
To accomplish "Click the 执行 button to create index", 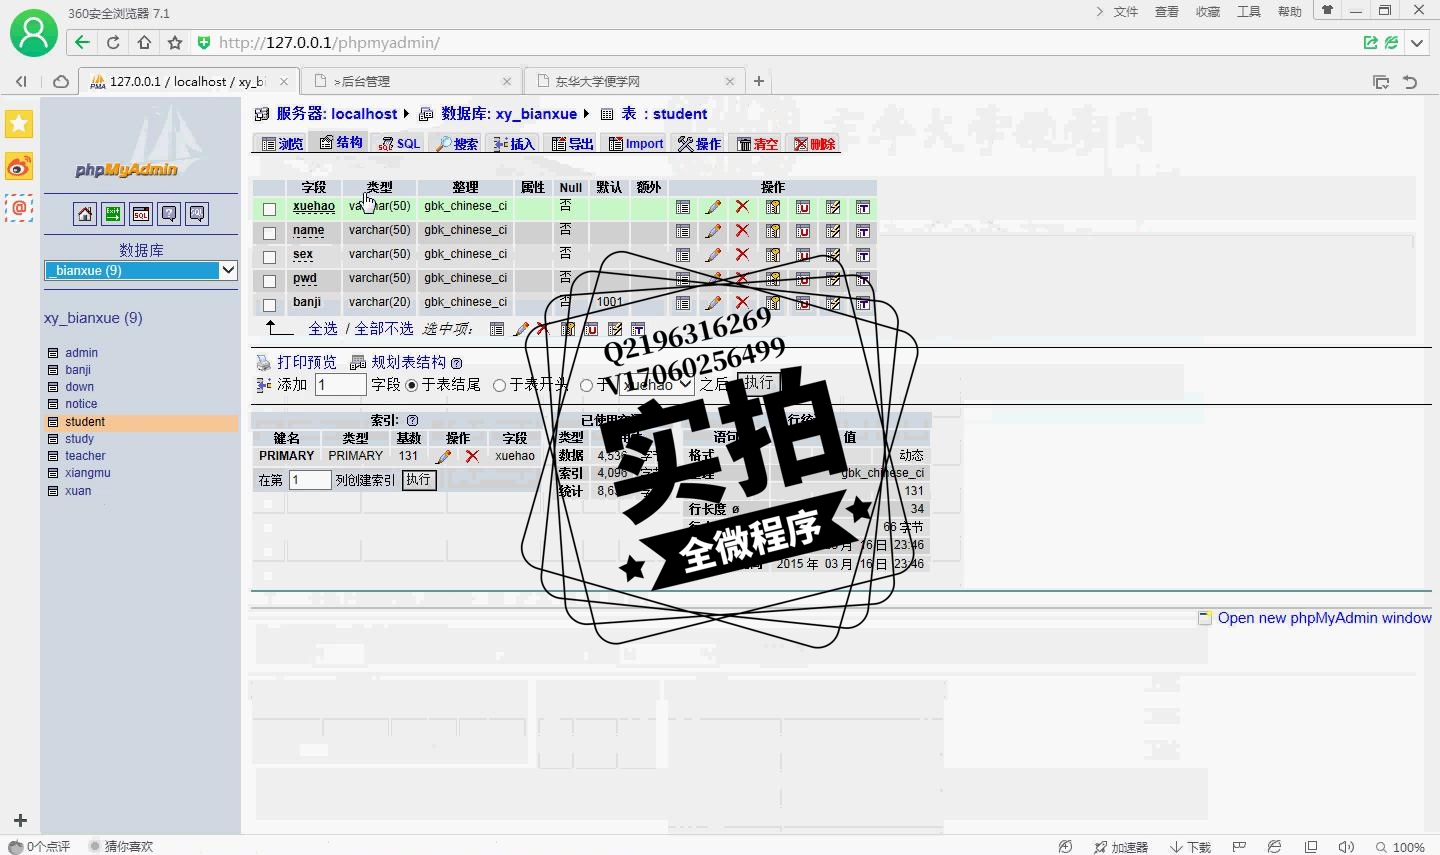I will click(x=419, y=480).
